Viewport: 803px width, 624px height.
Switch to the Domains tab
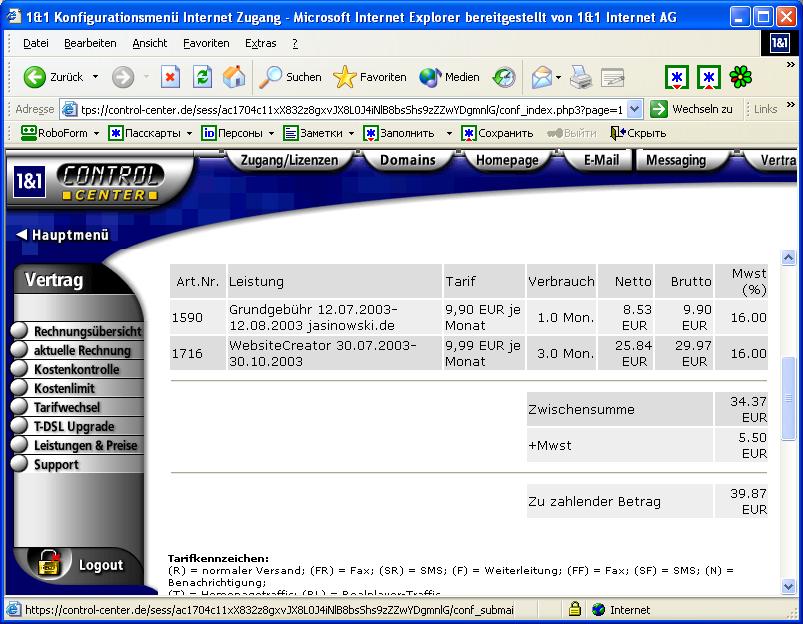[x=408, y=160]
